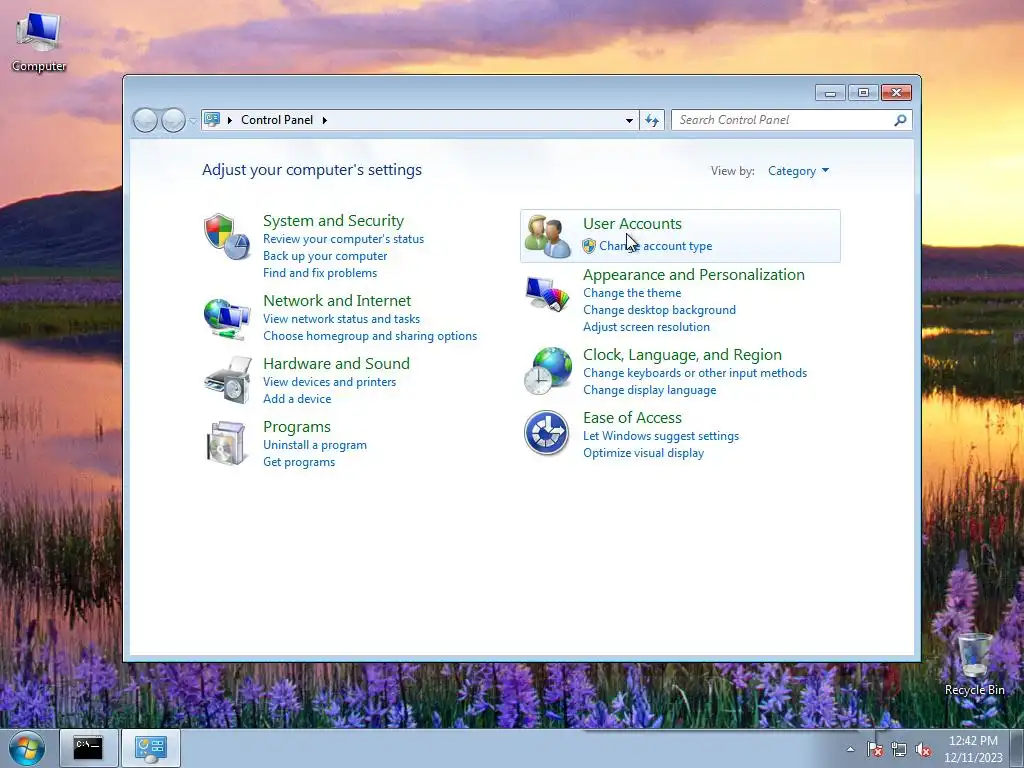Click the Forward navigation arrow button
Image resolution: width=1024 pixels, height=768 pixels.
tap(173, 120)
